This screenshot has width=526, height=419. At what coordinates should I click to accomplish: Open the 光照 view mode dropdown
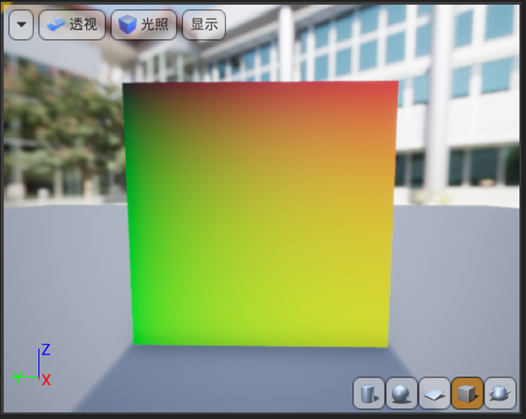[x=144, y=24]
